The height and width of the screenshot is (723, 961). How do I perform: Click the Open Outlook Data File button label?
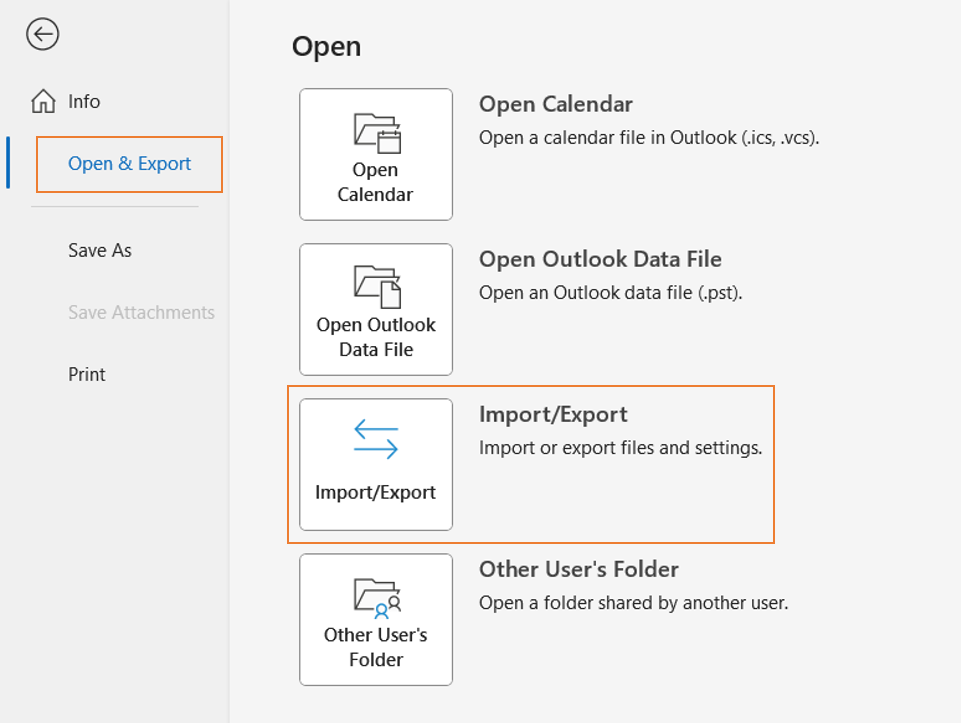(376, 337)
